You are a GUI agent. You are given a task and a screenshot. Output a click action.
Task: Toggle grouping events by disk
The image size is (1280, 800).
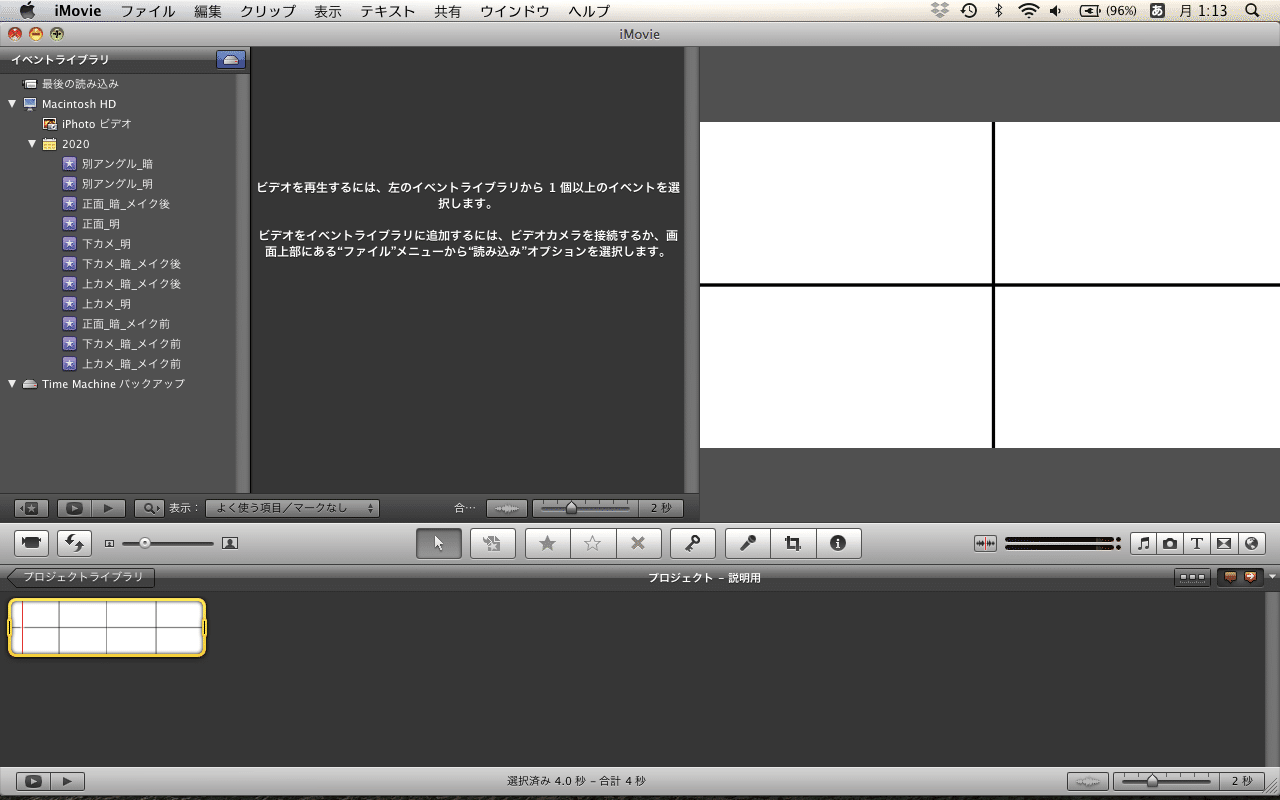coord(231,60)
